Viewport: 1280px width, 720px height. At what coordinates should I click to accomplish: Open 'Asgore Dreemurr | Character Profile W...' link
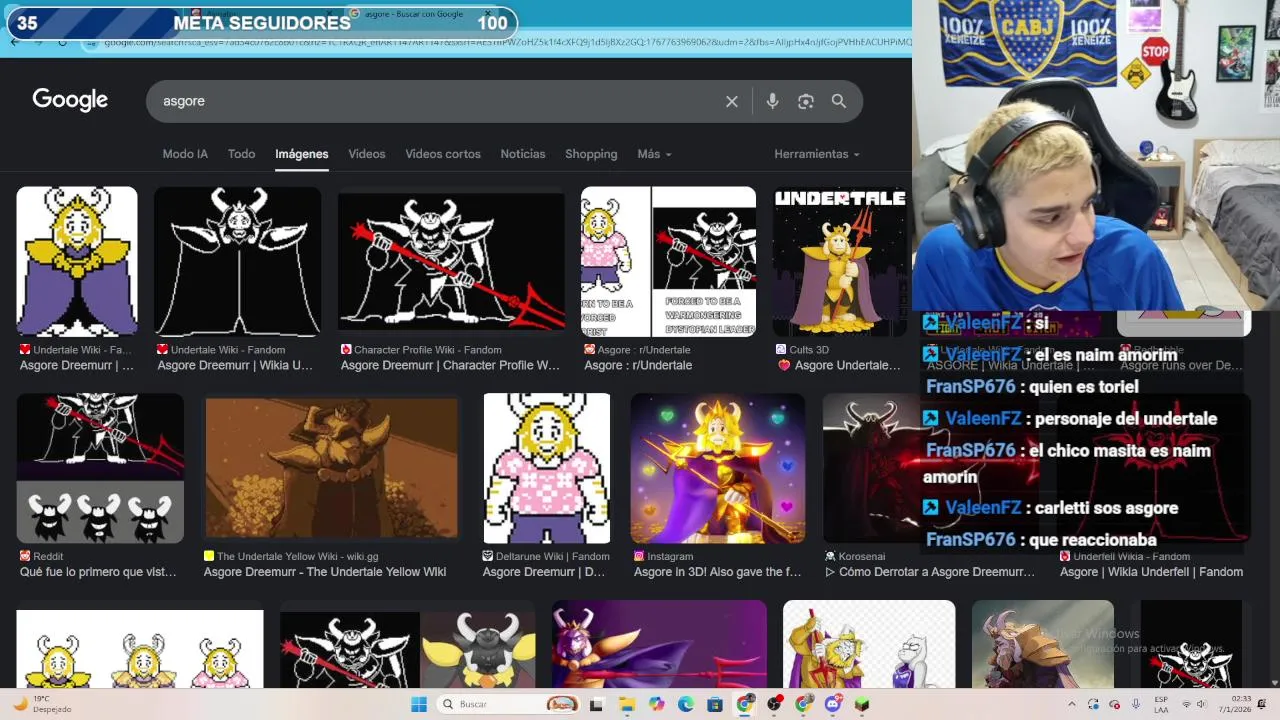pyautogui.click(x=450, y=366)
